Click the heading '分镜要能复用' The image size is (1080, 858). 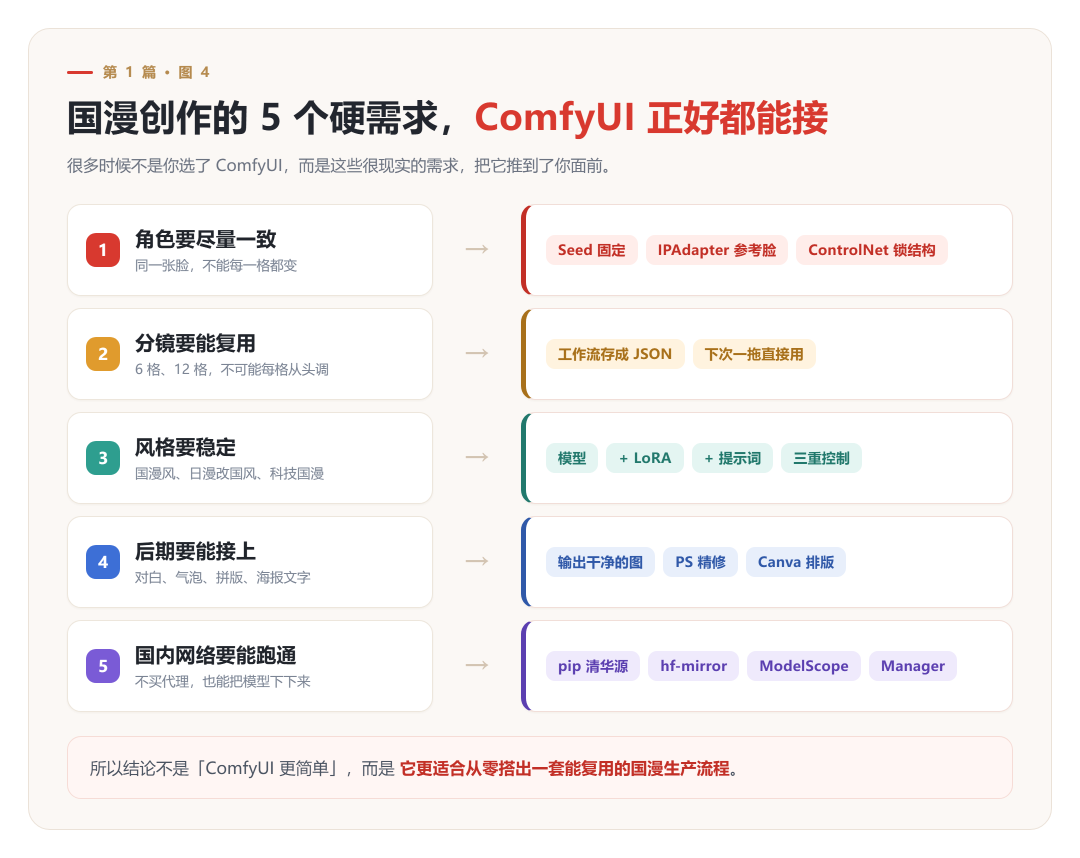[195, 343]
